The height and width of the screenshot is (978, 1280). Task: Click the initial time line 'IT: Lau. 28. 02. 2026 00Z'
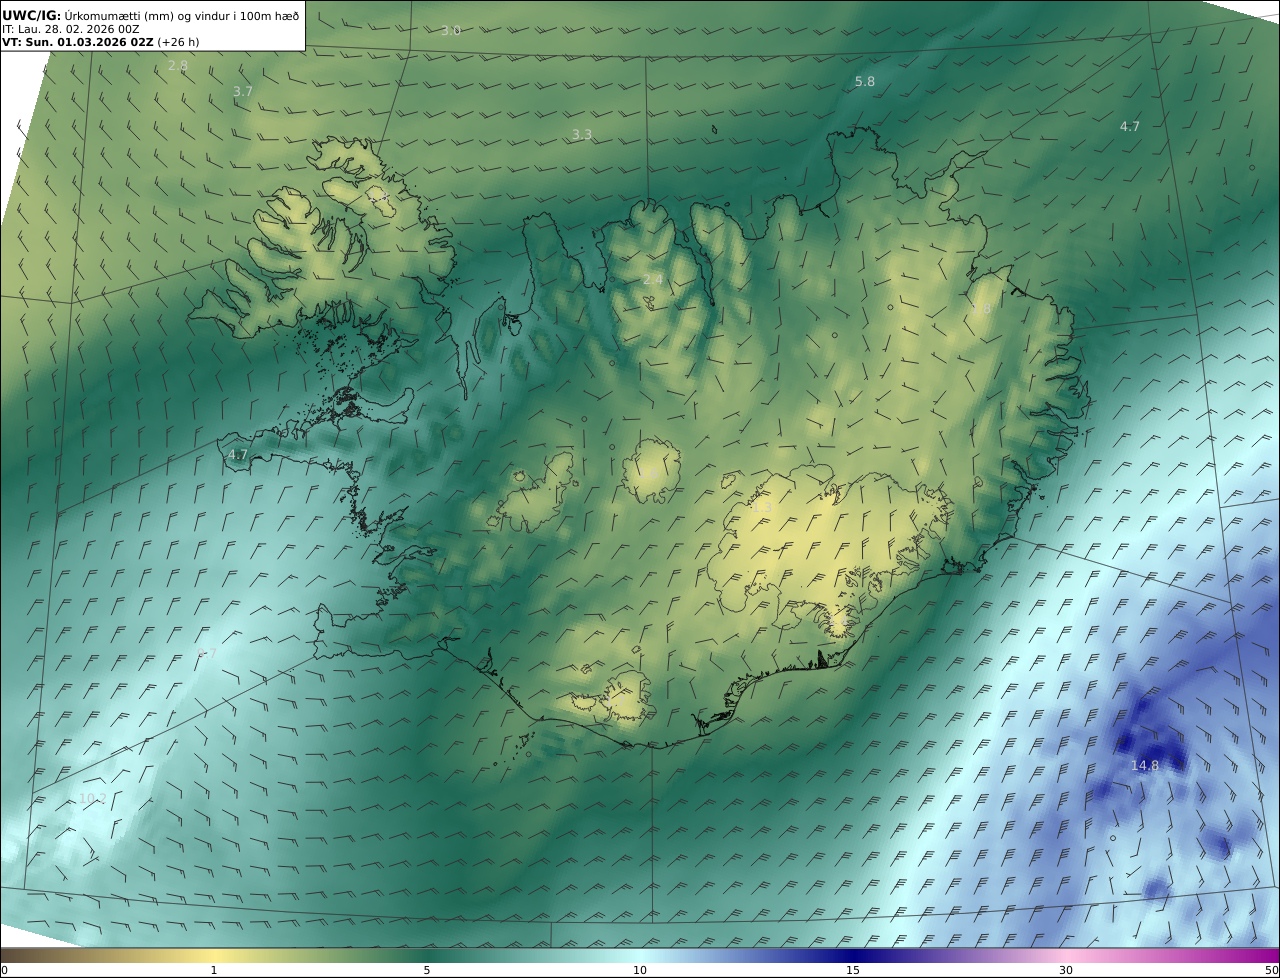click(x=71, y=30)
